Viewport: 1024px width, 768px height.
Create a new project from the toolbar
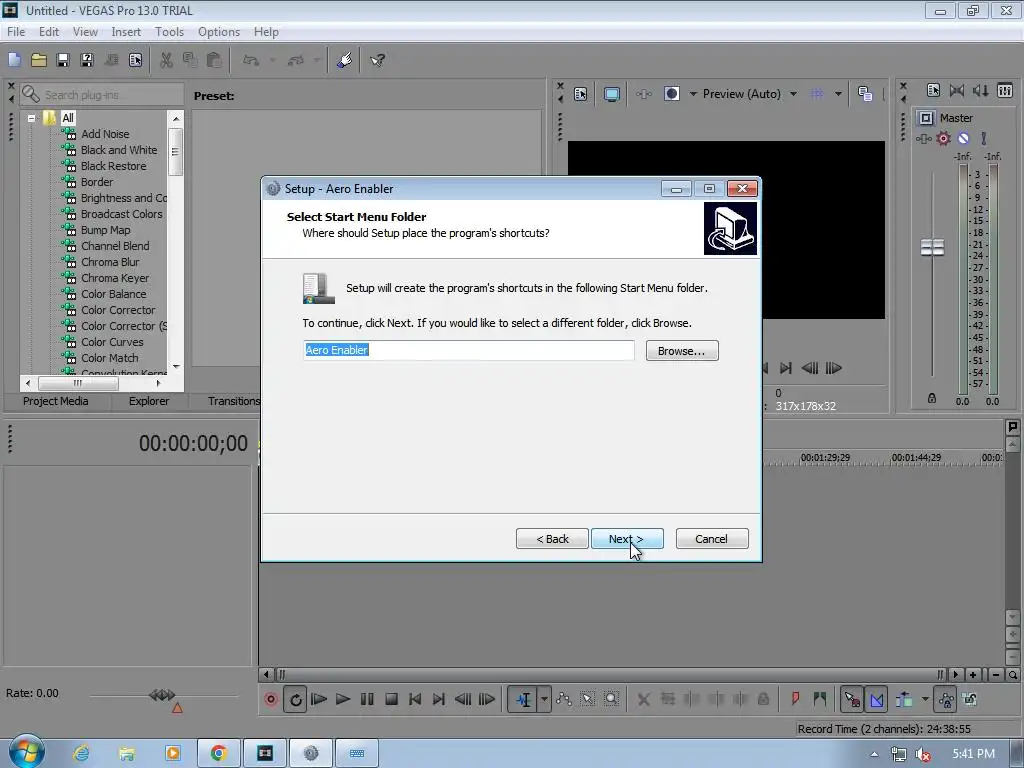click(14, 60)
